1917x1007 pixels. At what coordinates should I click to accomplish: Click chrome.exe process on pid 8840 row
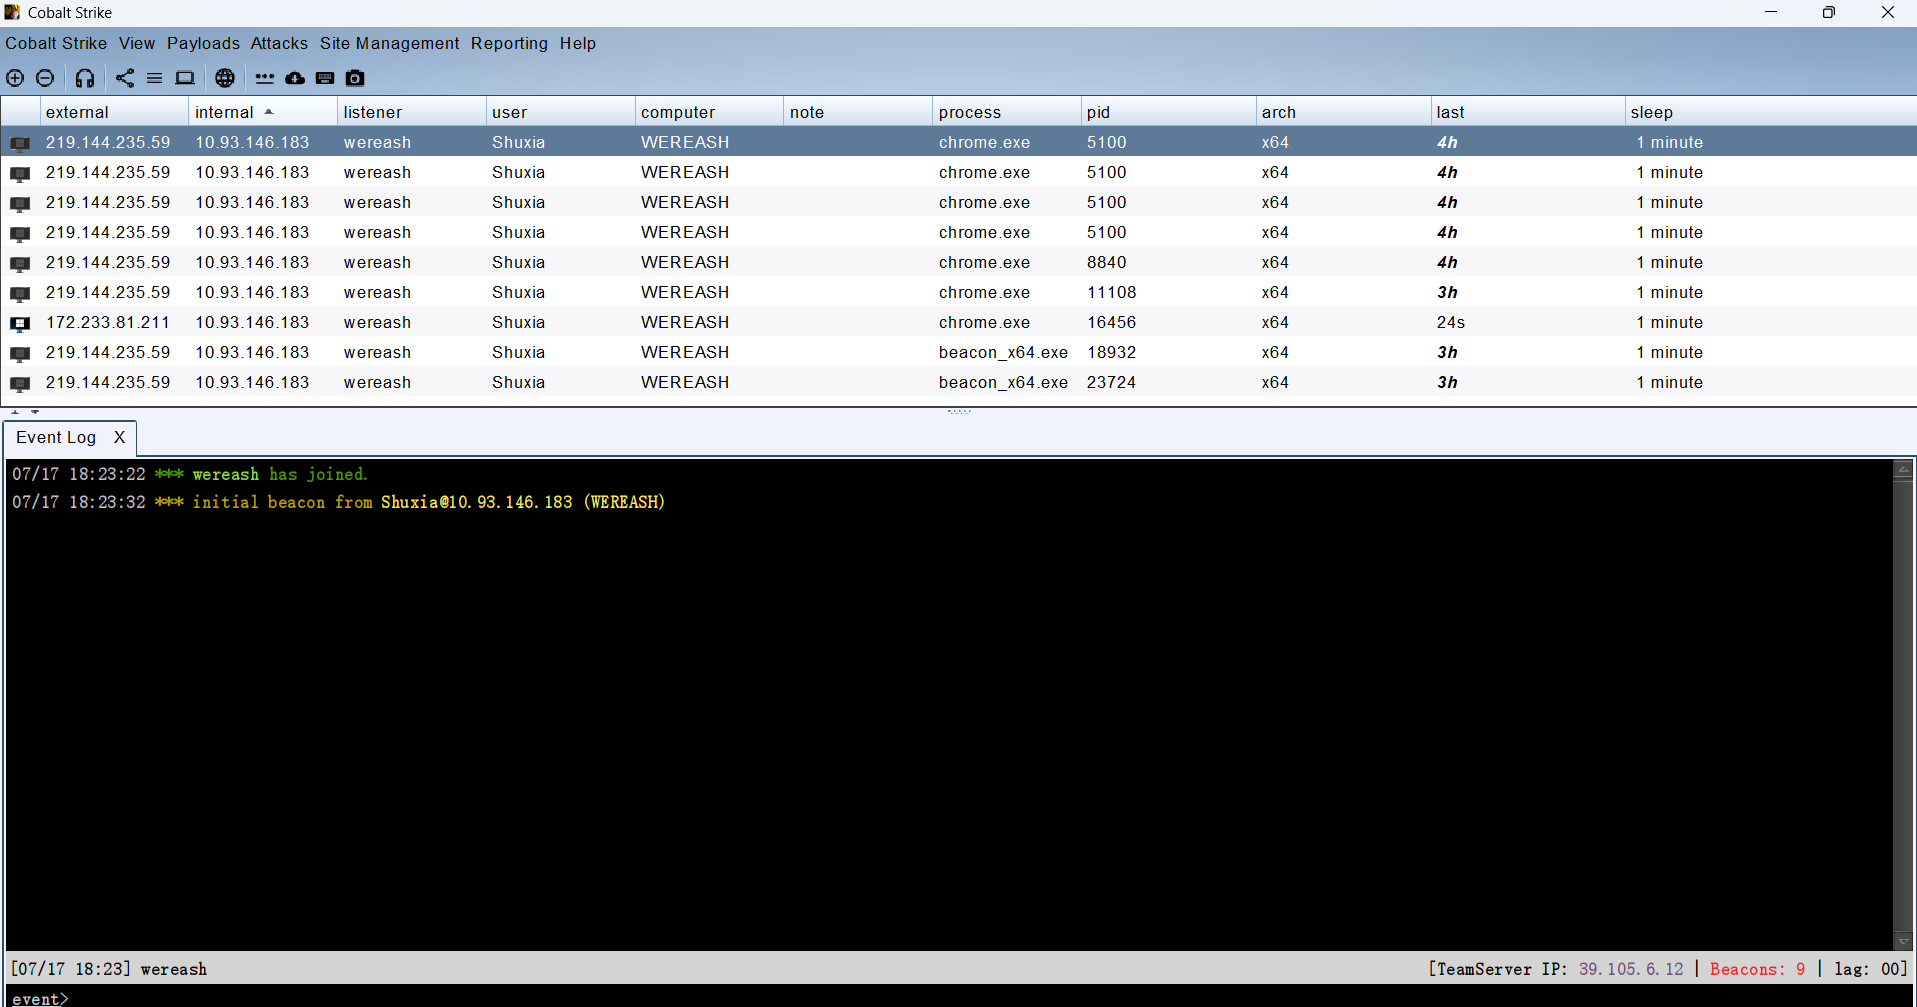pyautogui.click(x=984, y=262)
